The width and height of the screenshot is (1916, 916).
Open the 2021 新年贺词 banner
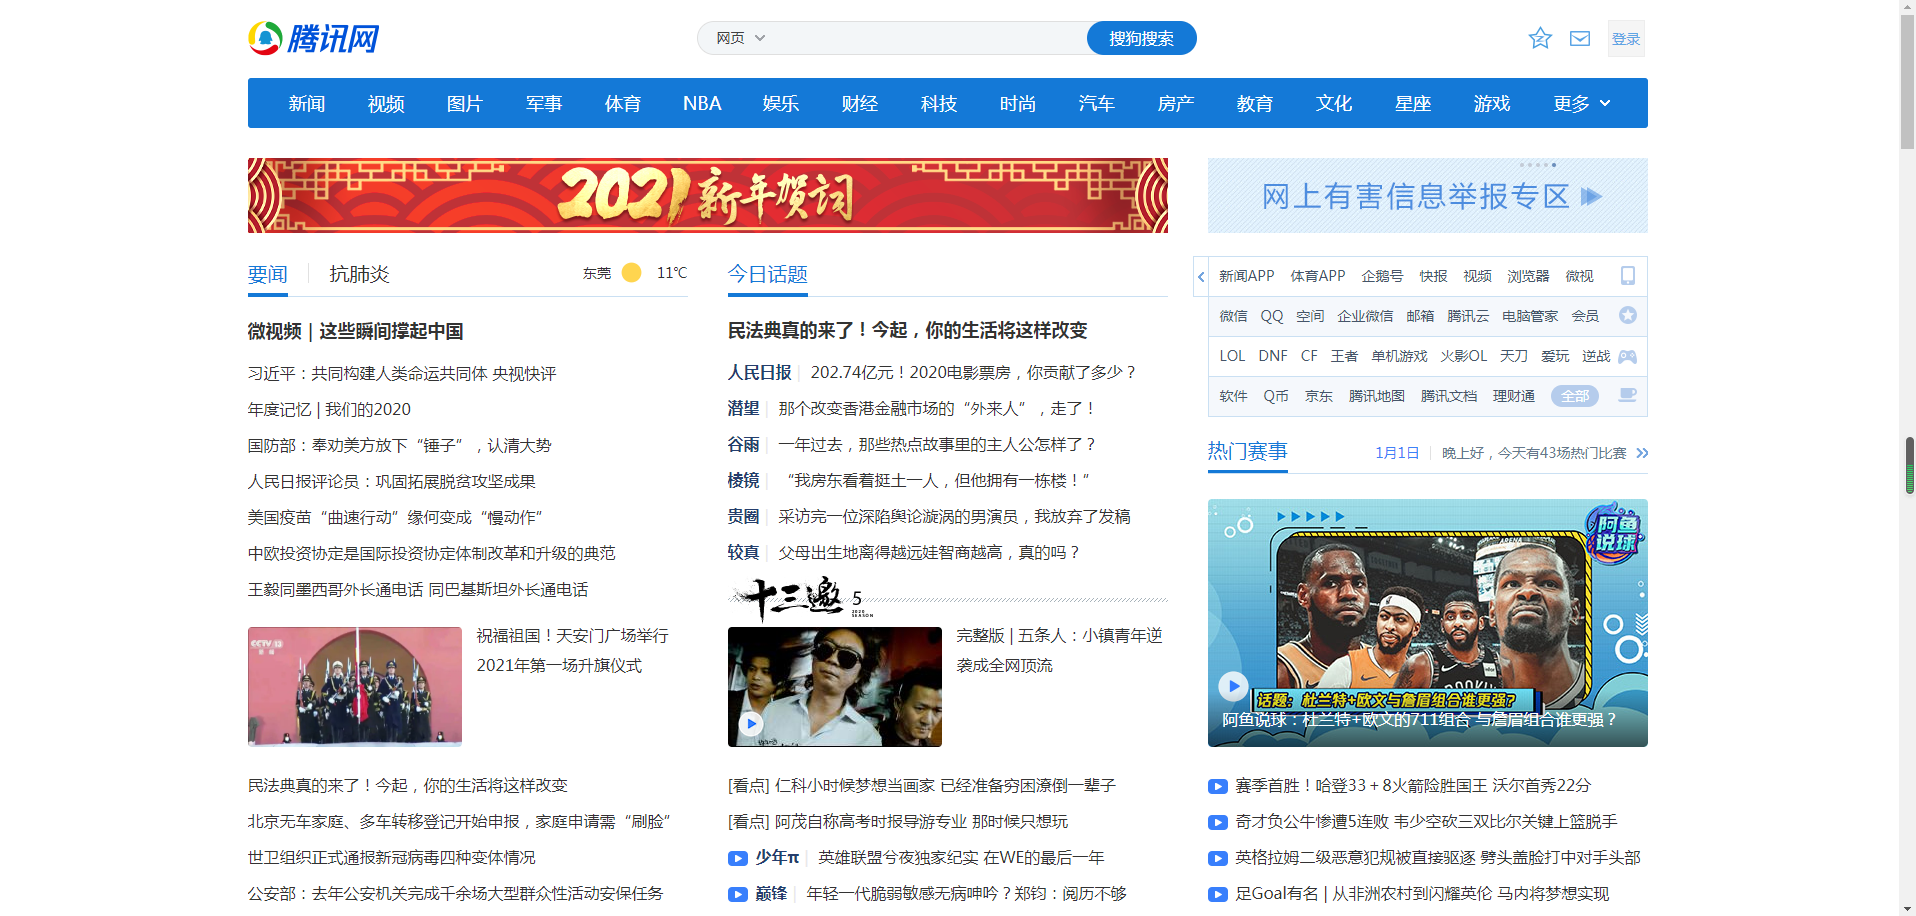pos(707,196)
